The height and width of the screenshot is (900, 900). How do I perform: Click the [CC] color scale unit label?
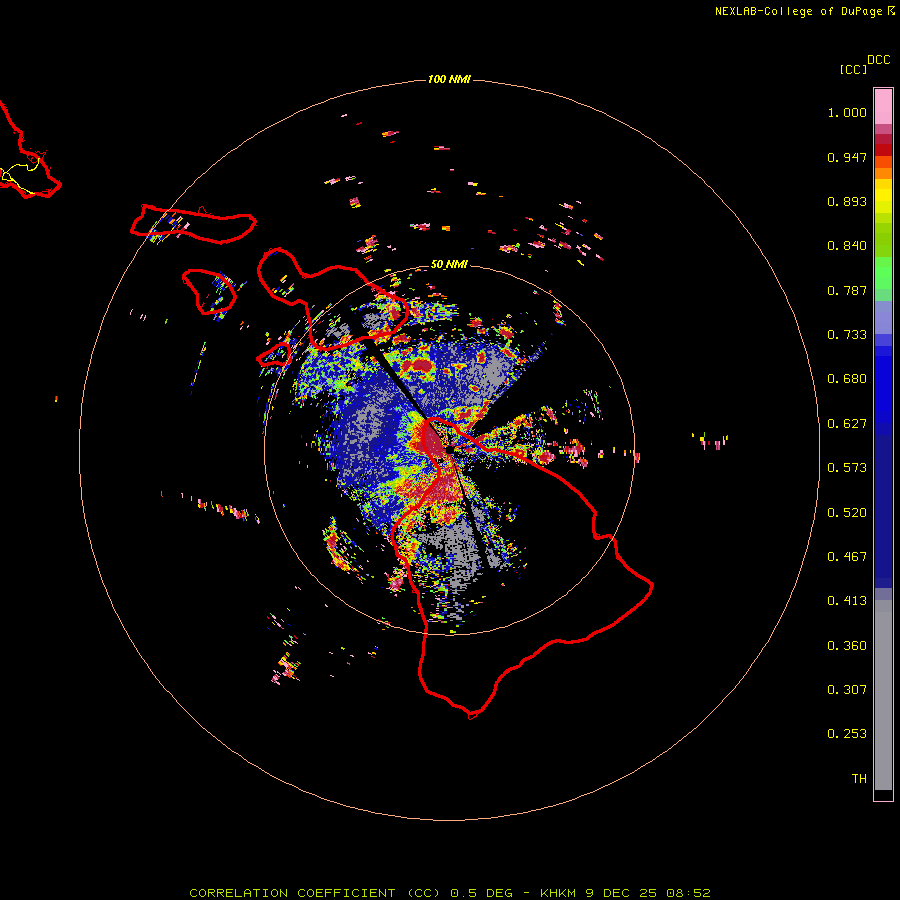[853, 70]
